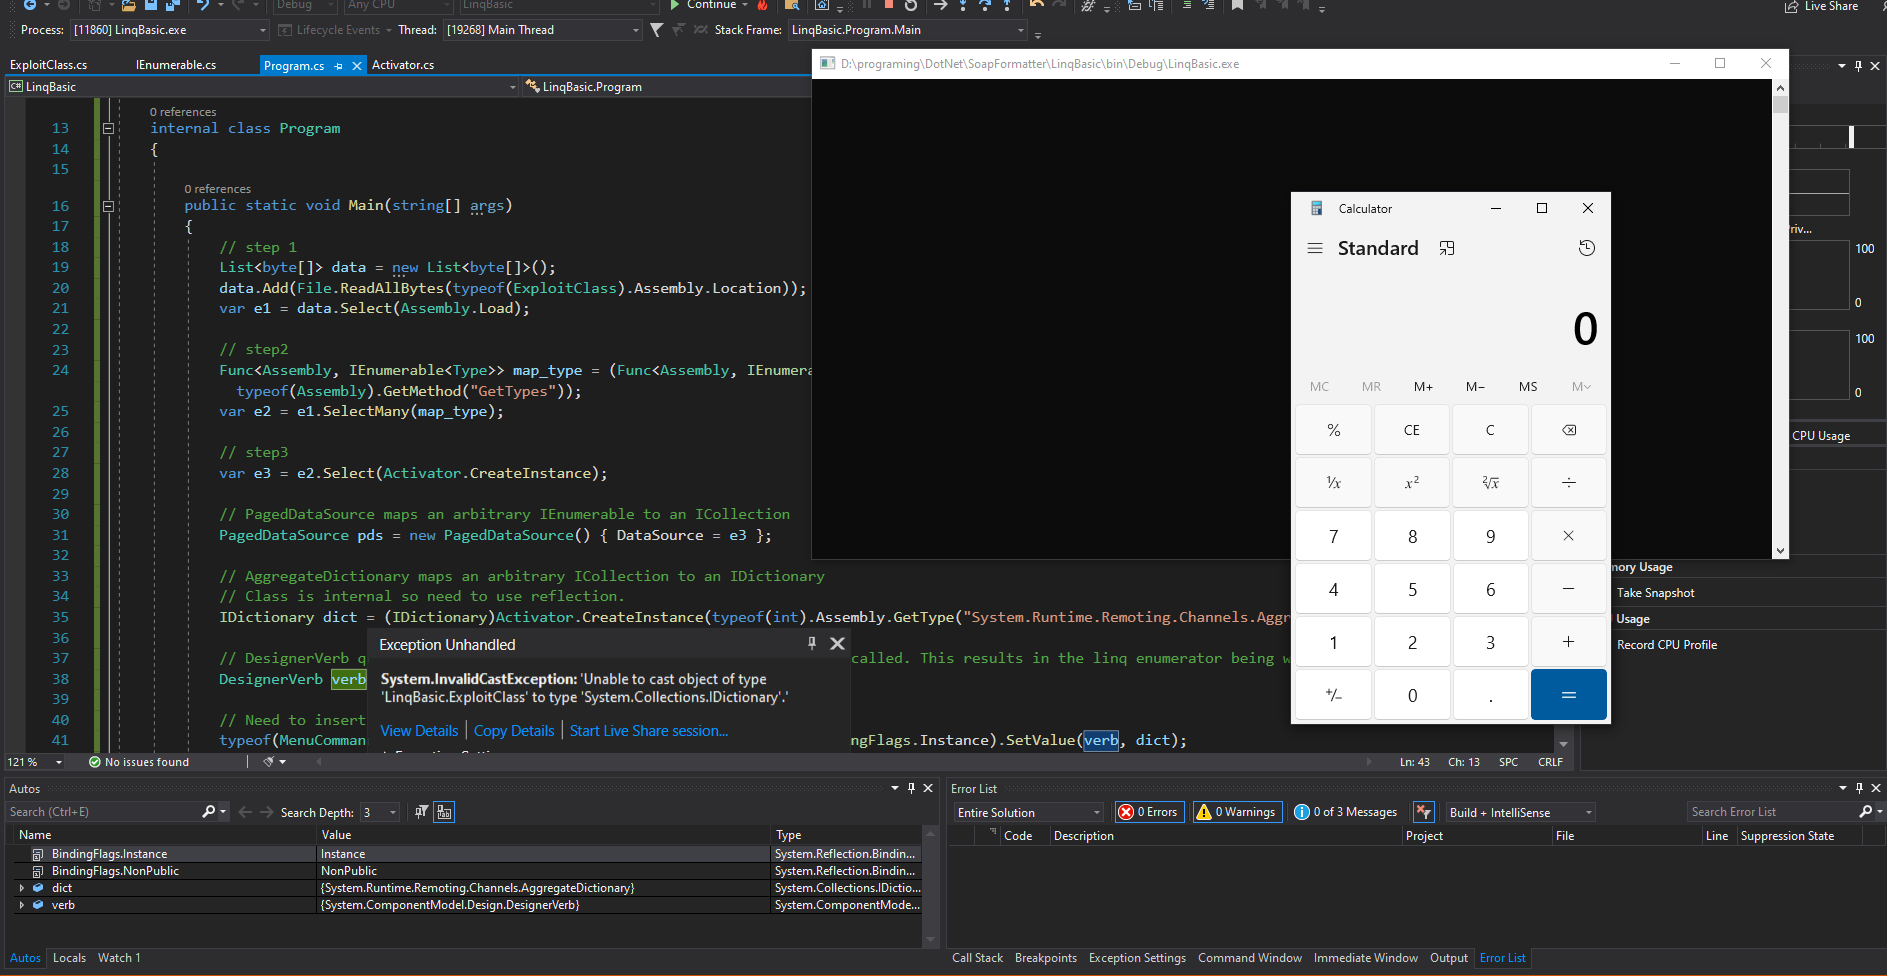Toggle thread filter funnel icon
Viewport: 1887px width, 976px height.
click(656, 30)
